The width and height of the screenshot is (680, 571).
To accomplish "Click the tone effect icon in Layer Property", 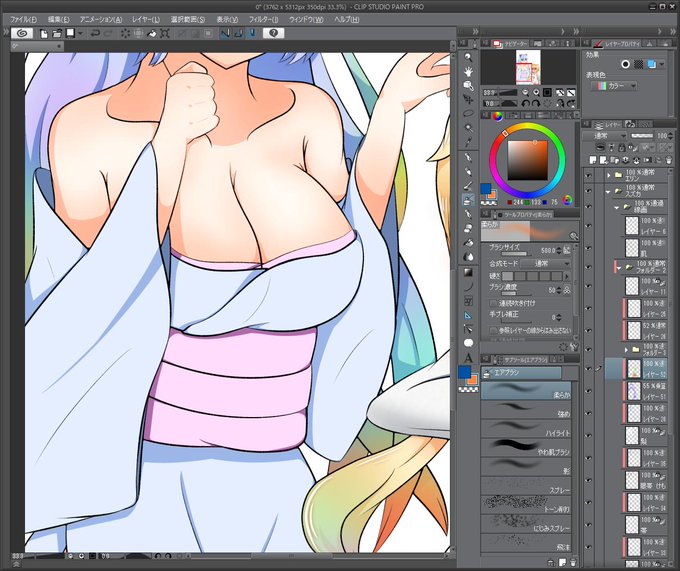I will pyautogui.click(x=638, y=64).
